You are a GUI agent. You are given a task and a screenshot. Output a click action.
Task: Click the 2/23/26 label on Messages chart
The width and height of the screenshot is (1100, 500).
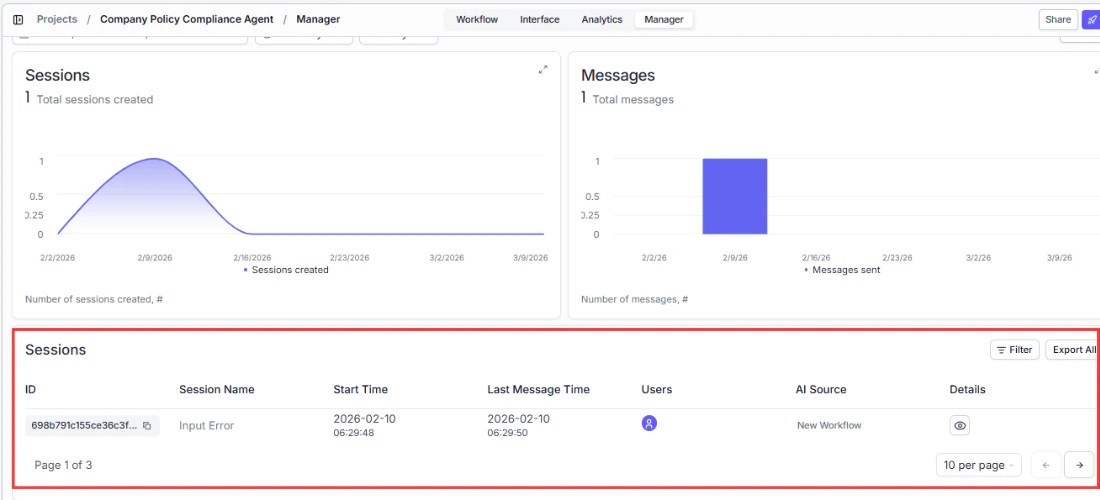point(897,258)
